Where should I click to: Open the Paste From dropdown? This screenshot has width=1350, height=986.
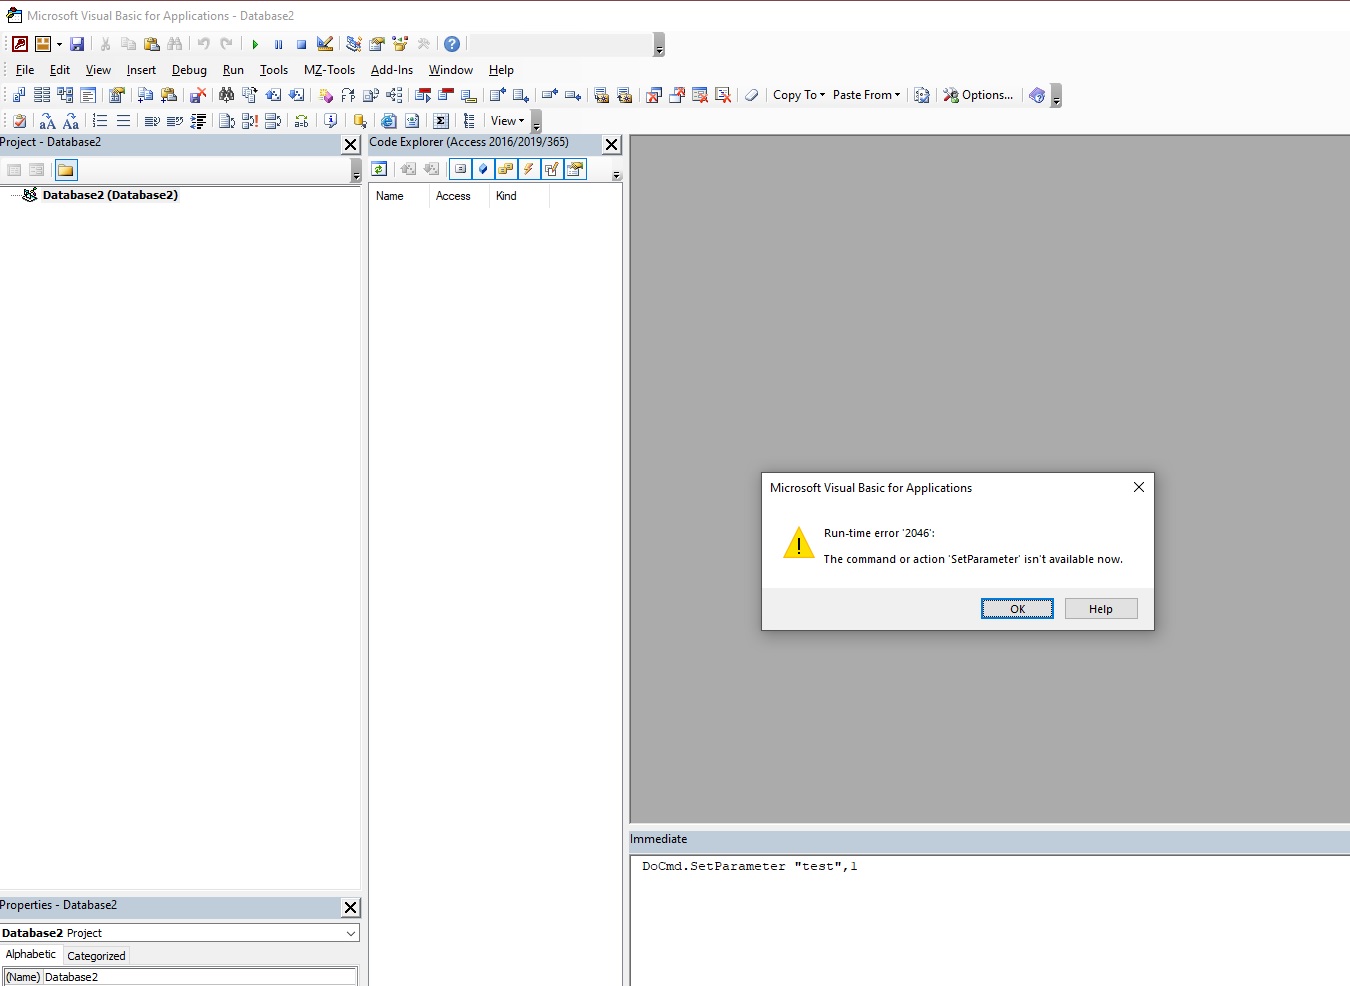(866, 95)
